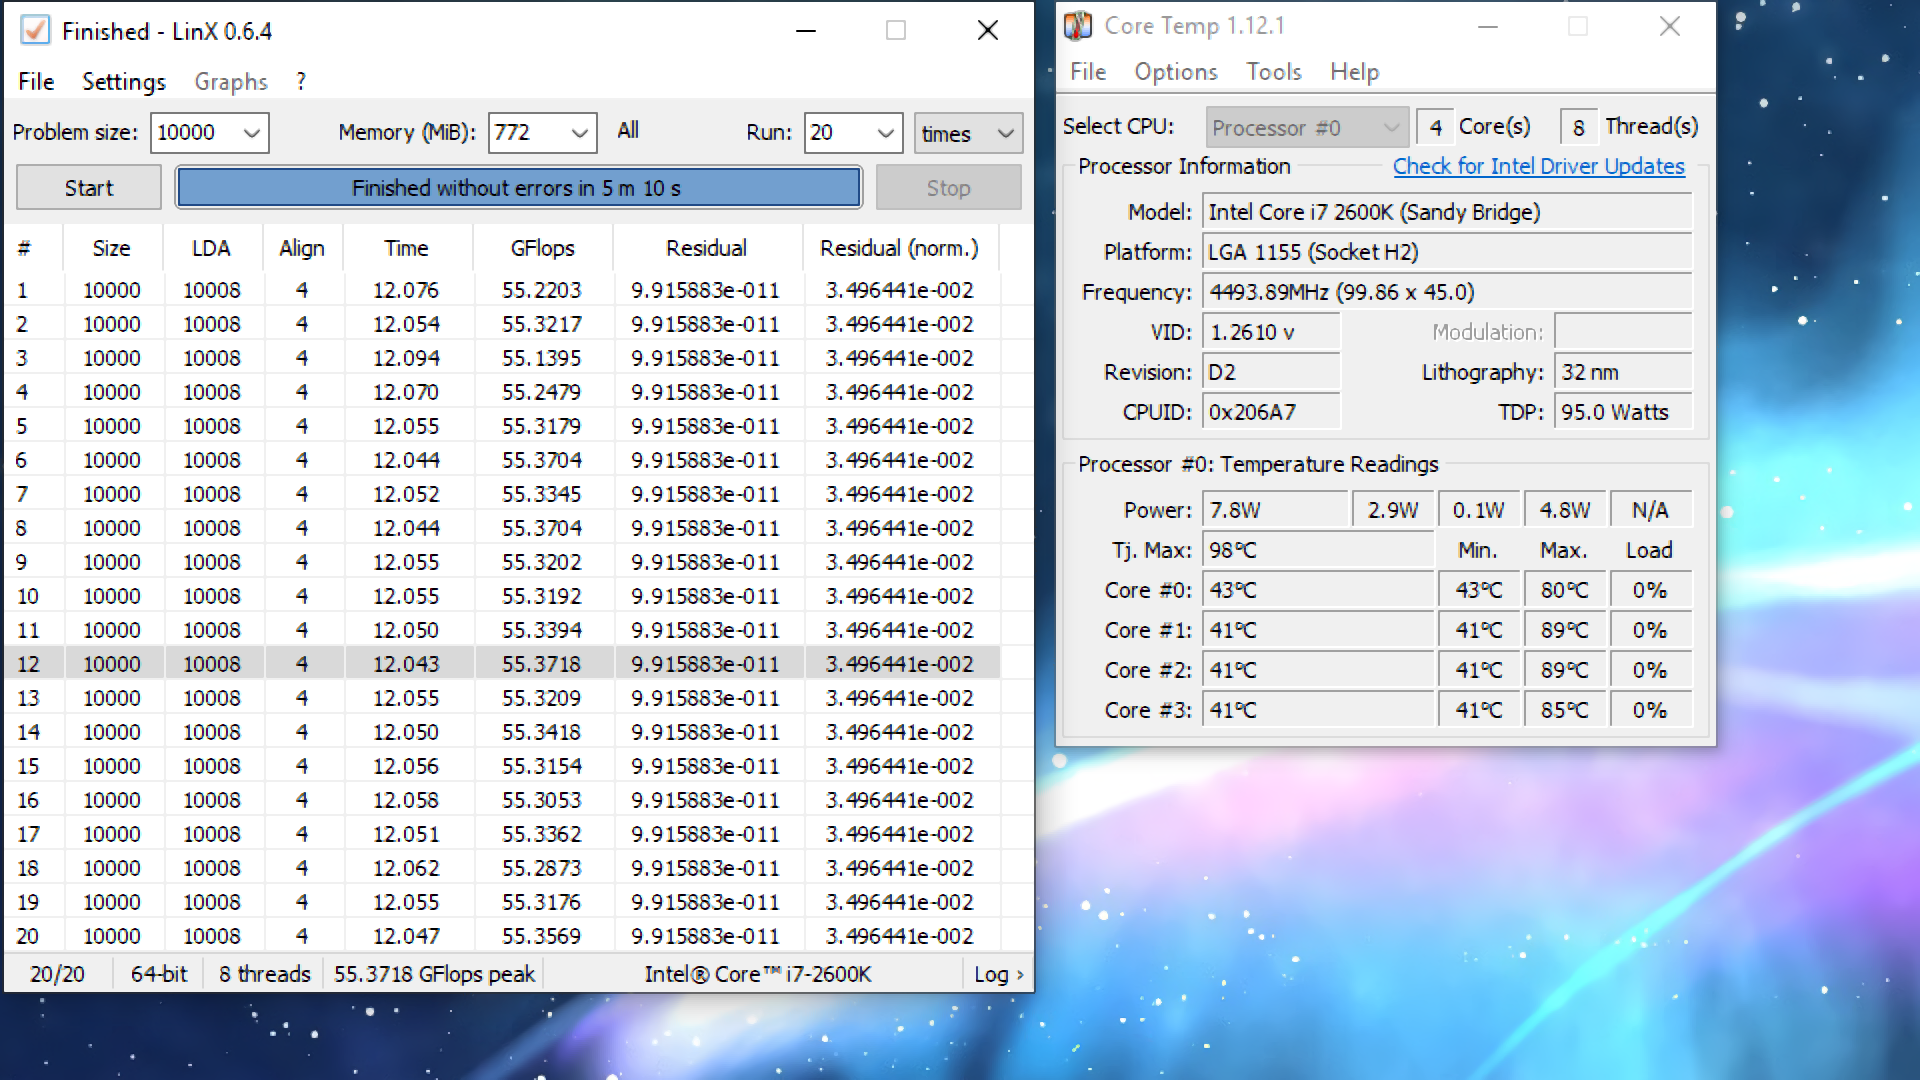Open the File menu in LinX
This screenshot has width=1920, height=1080.
(36, 81)
